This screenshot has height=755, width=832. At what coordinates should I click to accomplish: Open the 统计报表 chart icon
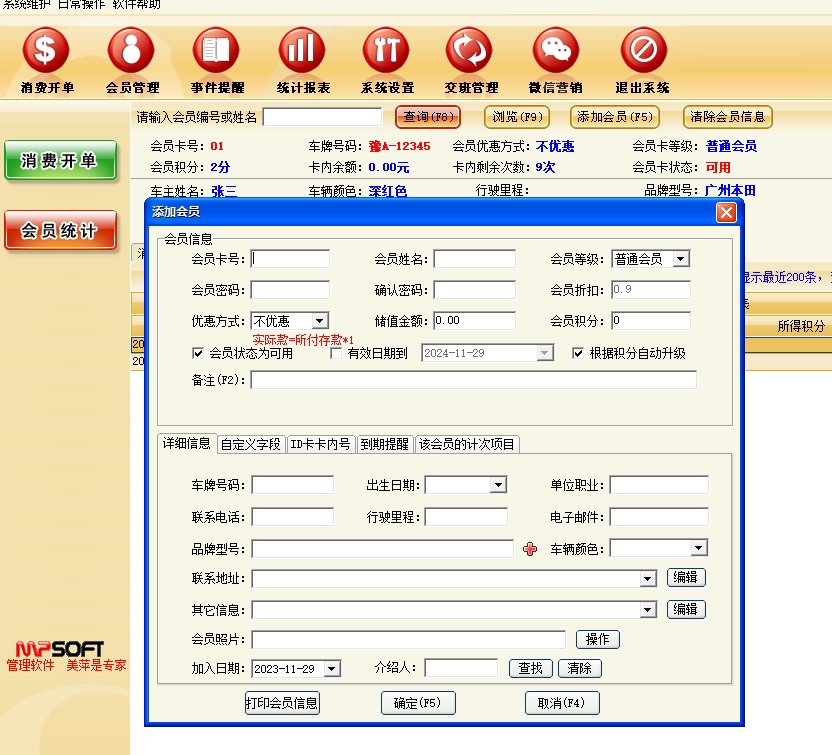click(302, 50)
